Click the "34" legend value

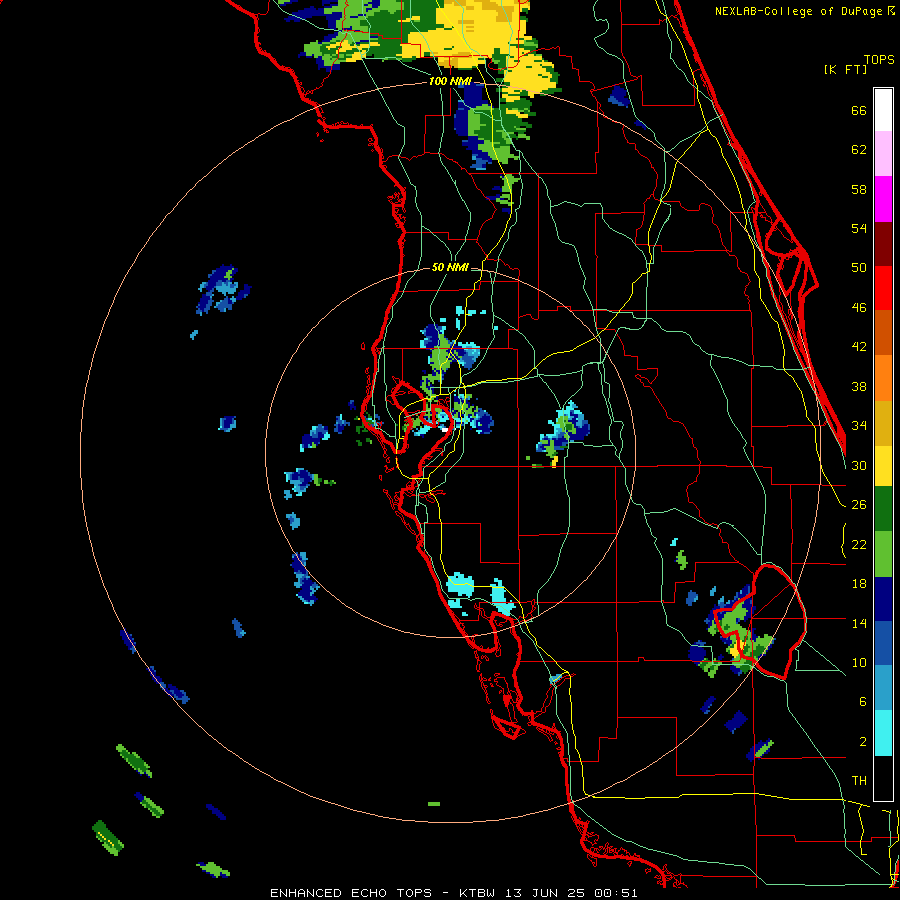859,426
